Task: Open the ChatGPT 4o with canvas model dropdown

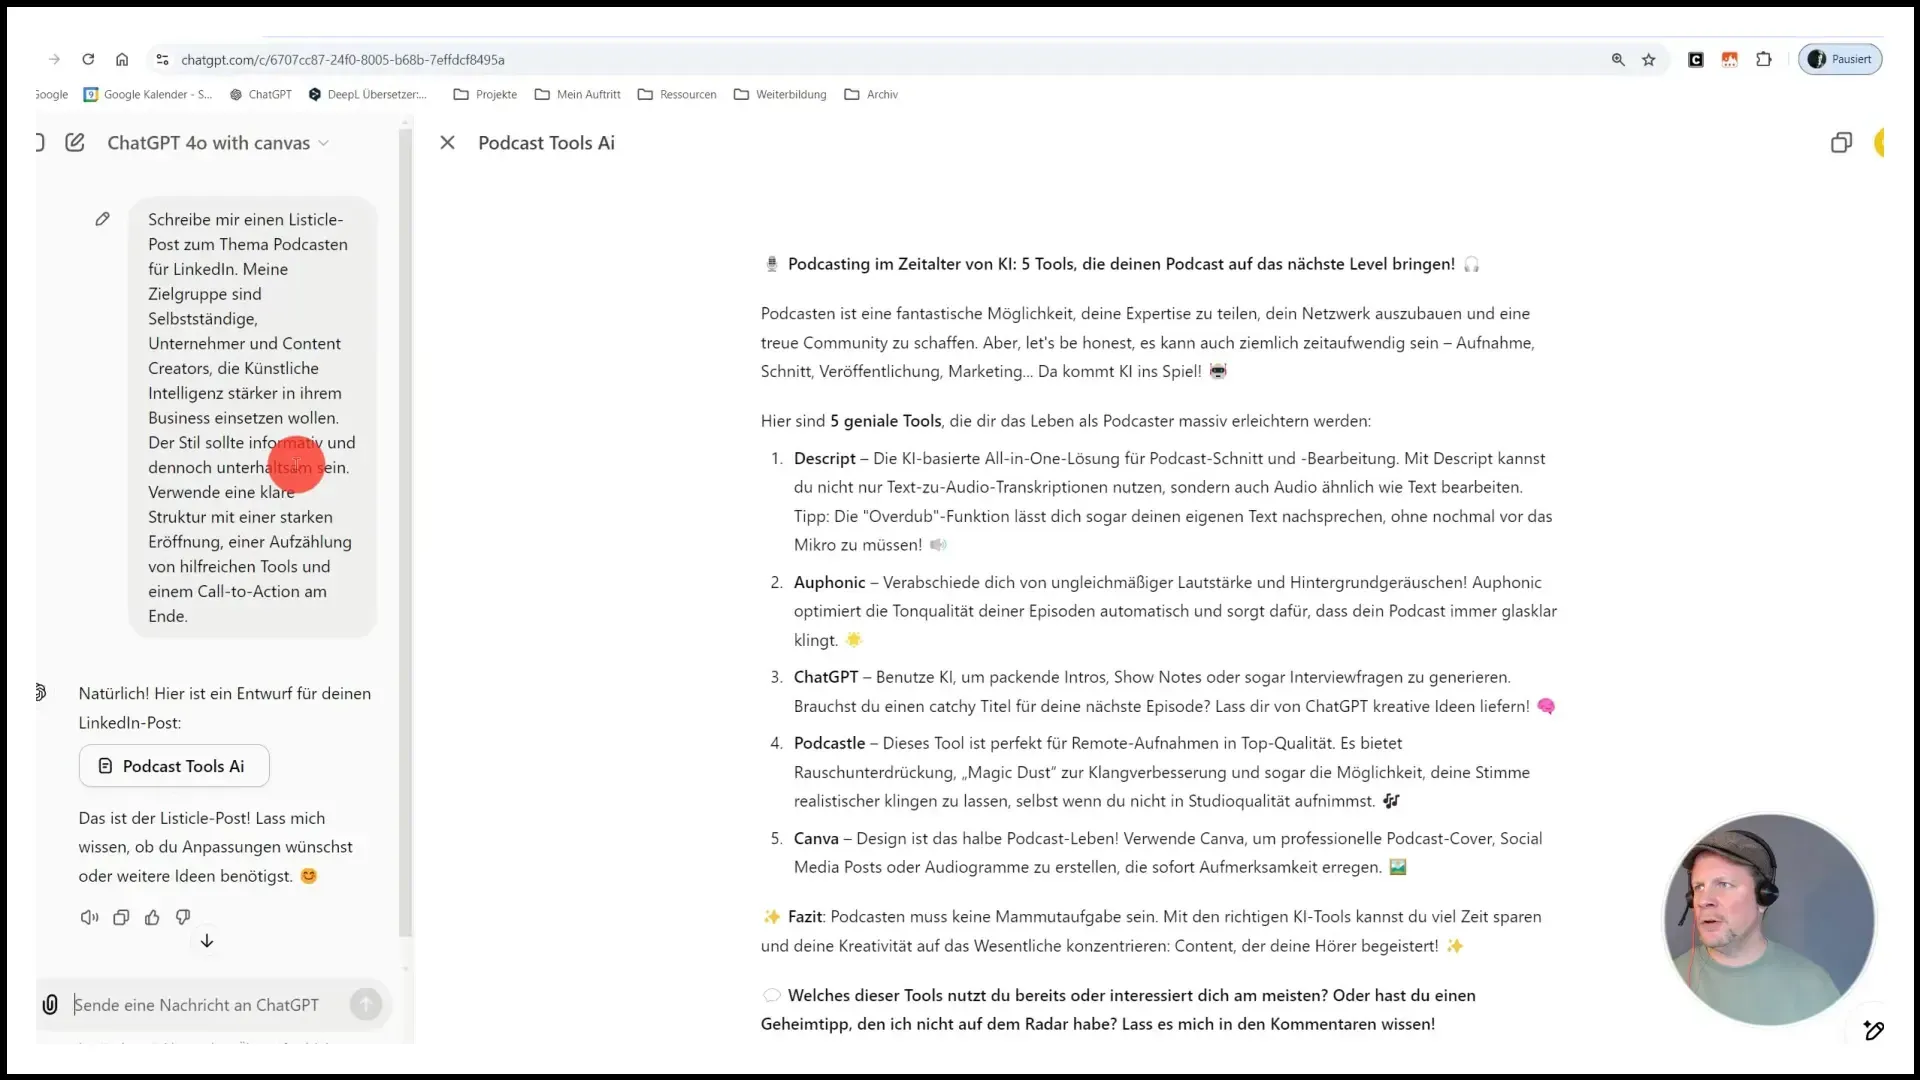Action: point(218,143)
